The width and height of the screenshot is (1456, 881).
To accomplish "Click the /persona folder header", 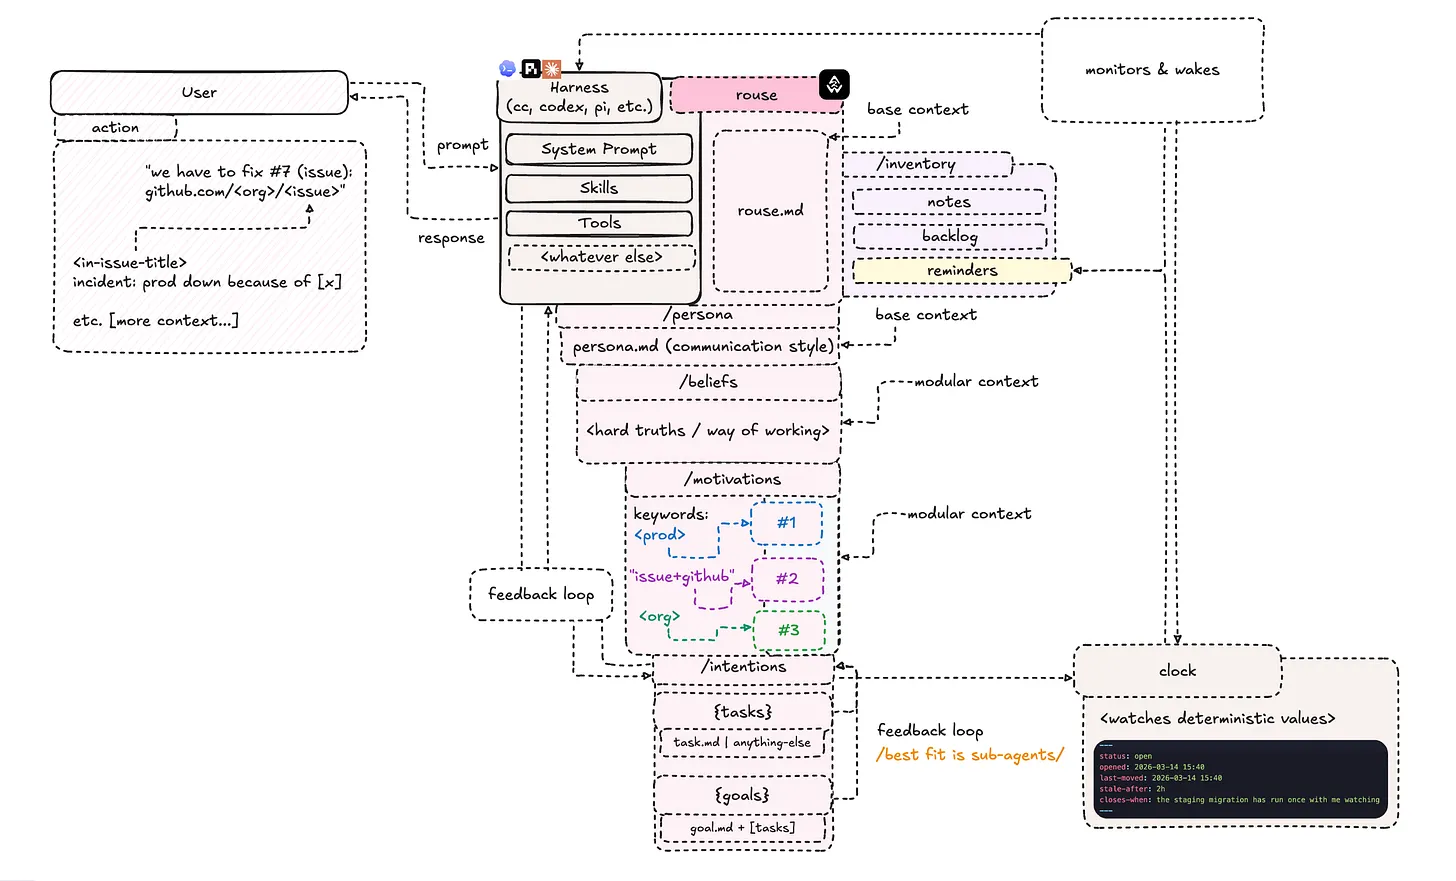I will 697,315.
